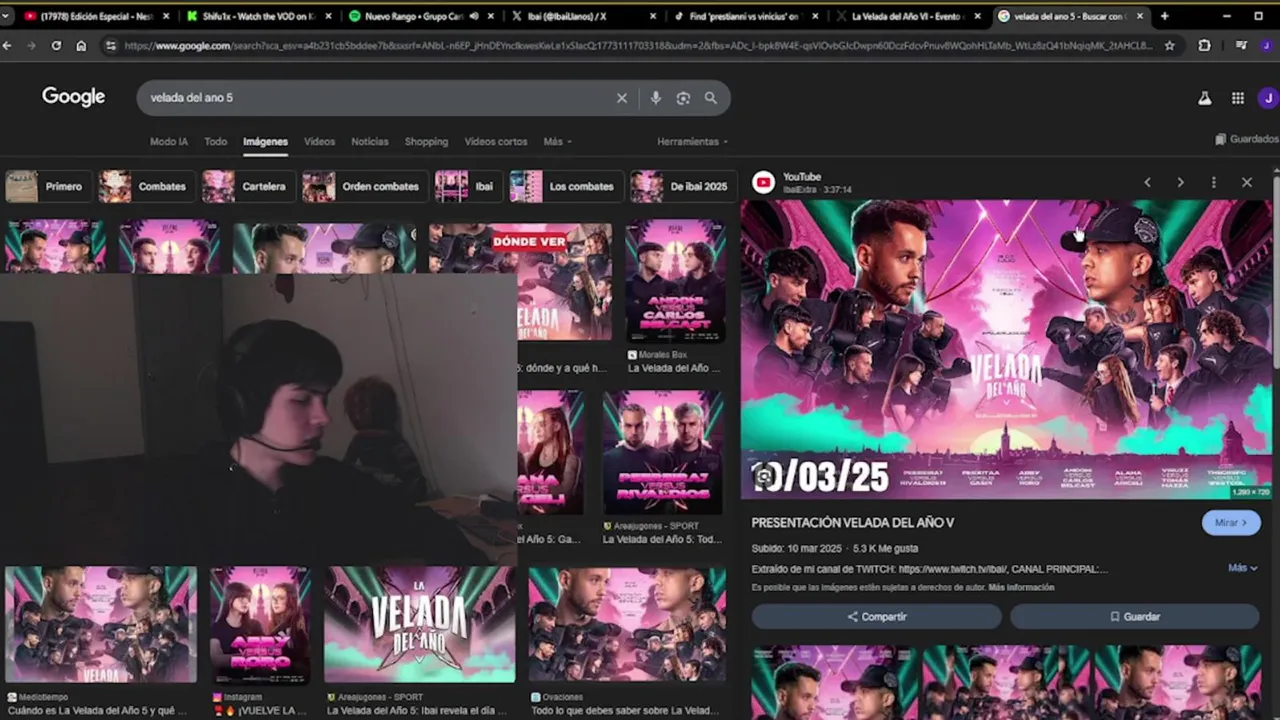
Task: Open Mediotiempo Velada poster thumbnail
Action: coord(100,625)
